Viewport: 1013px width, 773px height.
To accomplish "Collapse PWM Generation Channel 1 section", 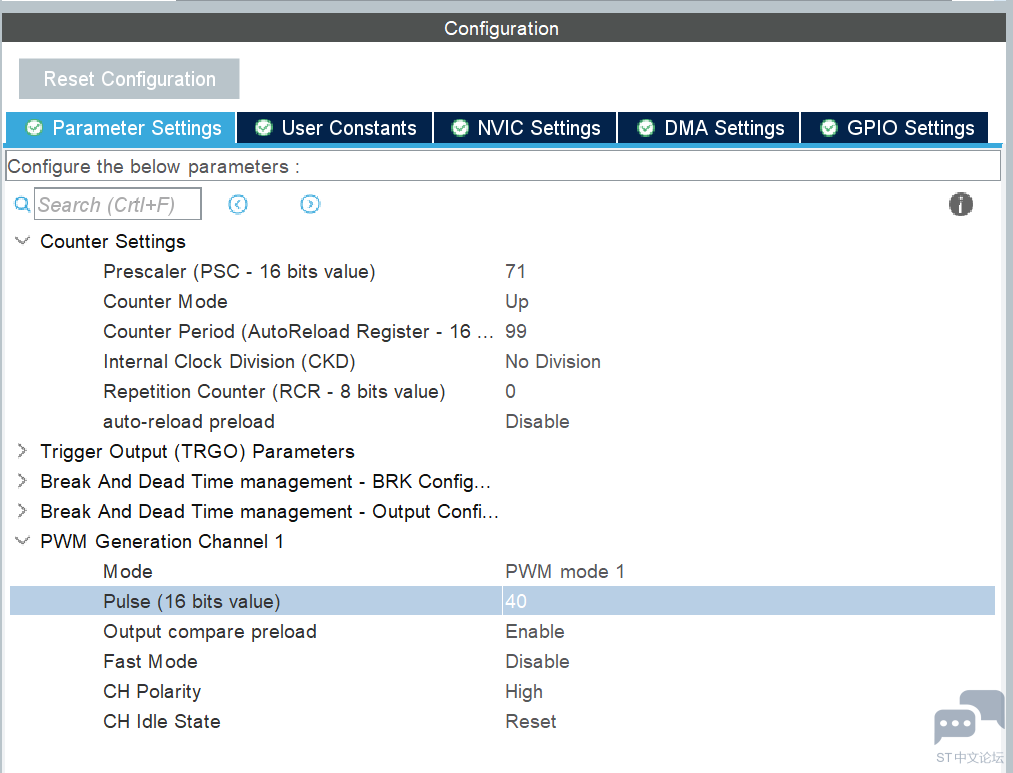I will [x=23, y=541].
